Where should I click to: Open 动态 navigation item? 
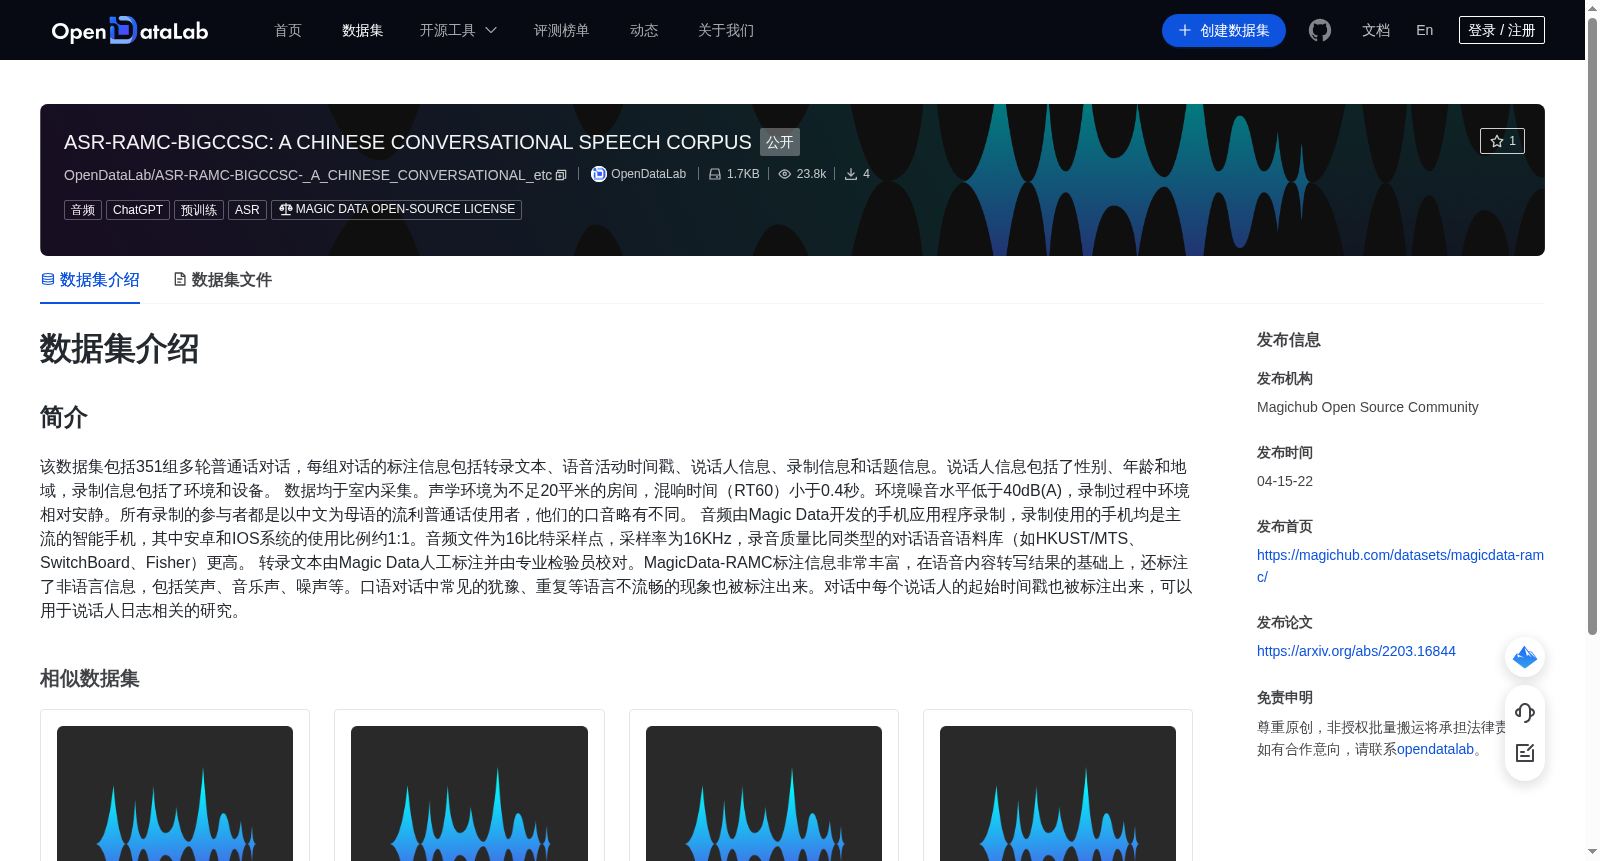644,30
